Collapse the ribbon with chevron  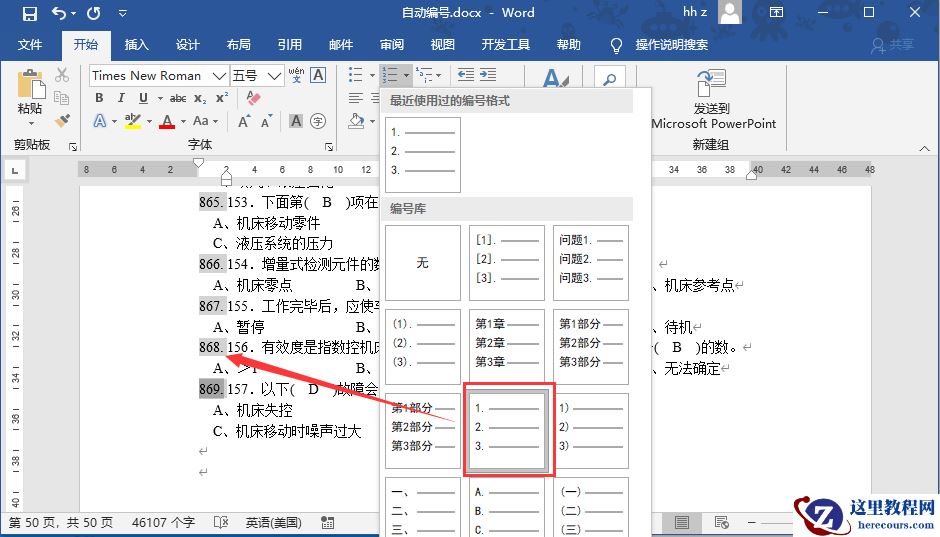click(x=924, y=148)
